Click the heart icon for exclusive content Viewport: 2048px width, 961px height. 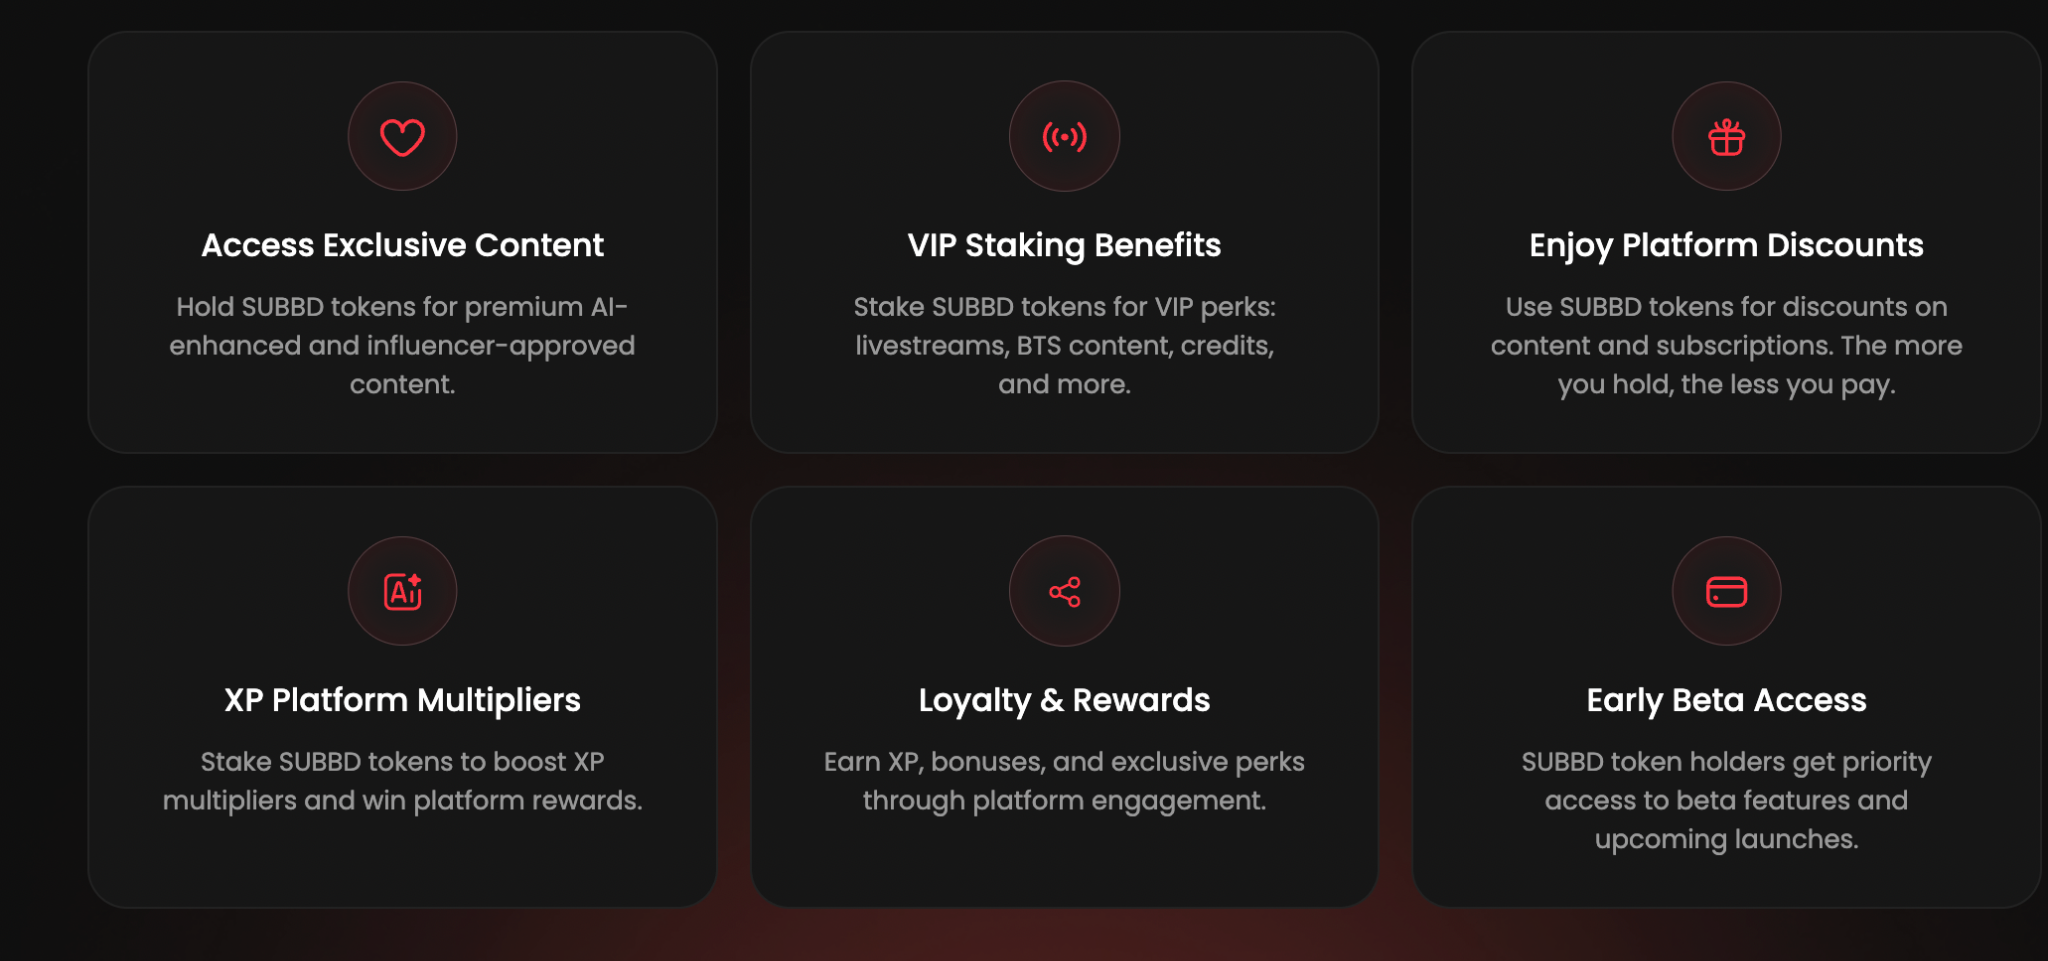[402, 137]
